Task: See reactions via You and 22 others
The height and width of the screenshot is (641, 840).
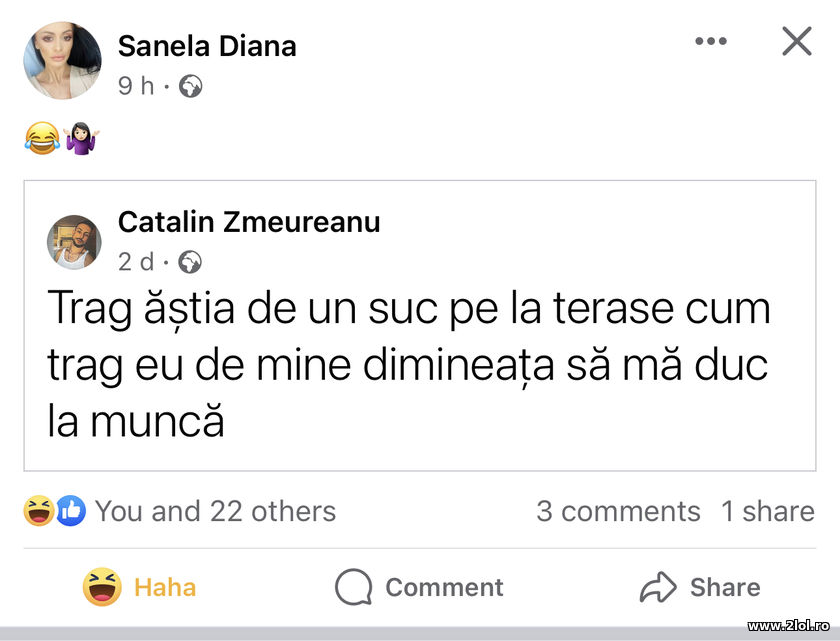Action: click(215, 511)
